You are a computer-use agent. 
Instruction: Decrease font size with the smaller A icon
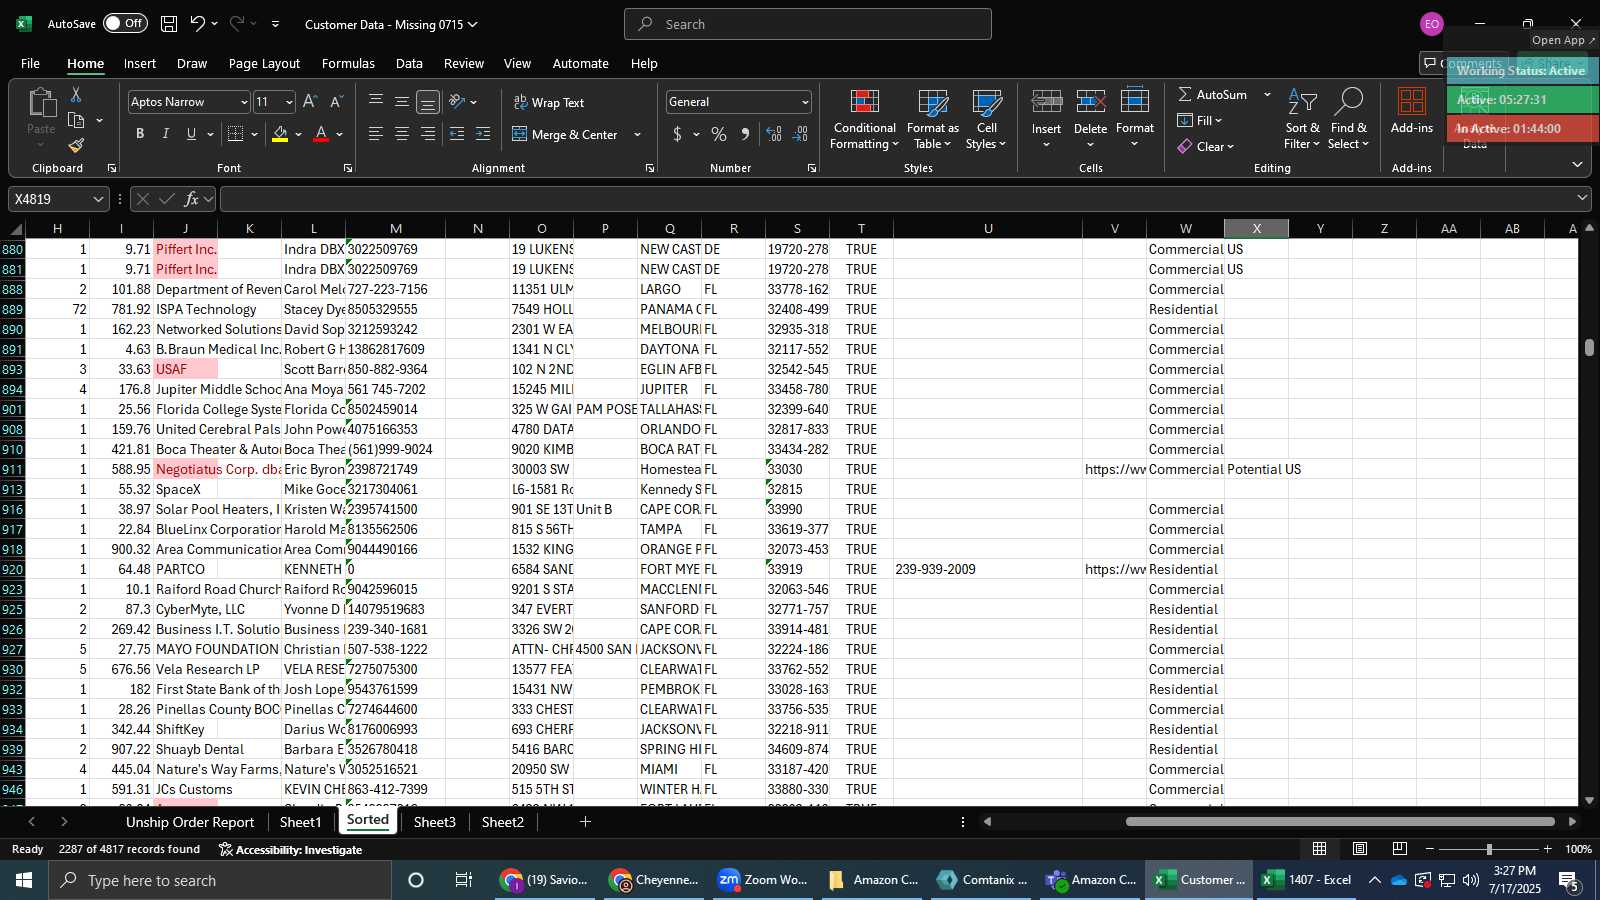336,102
